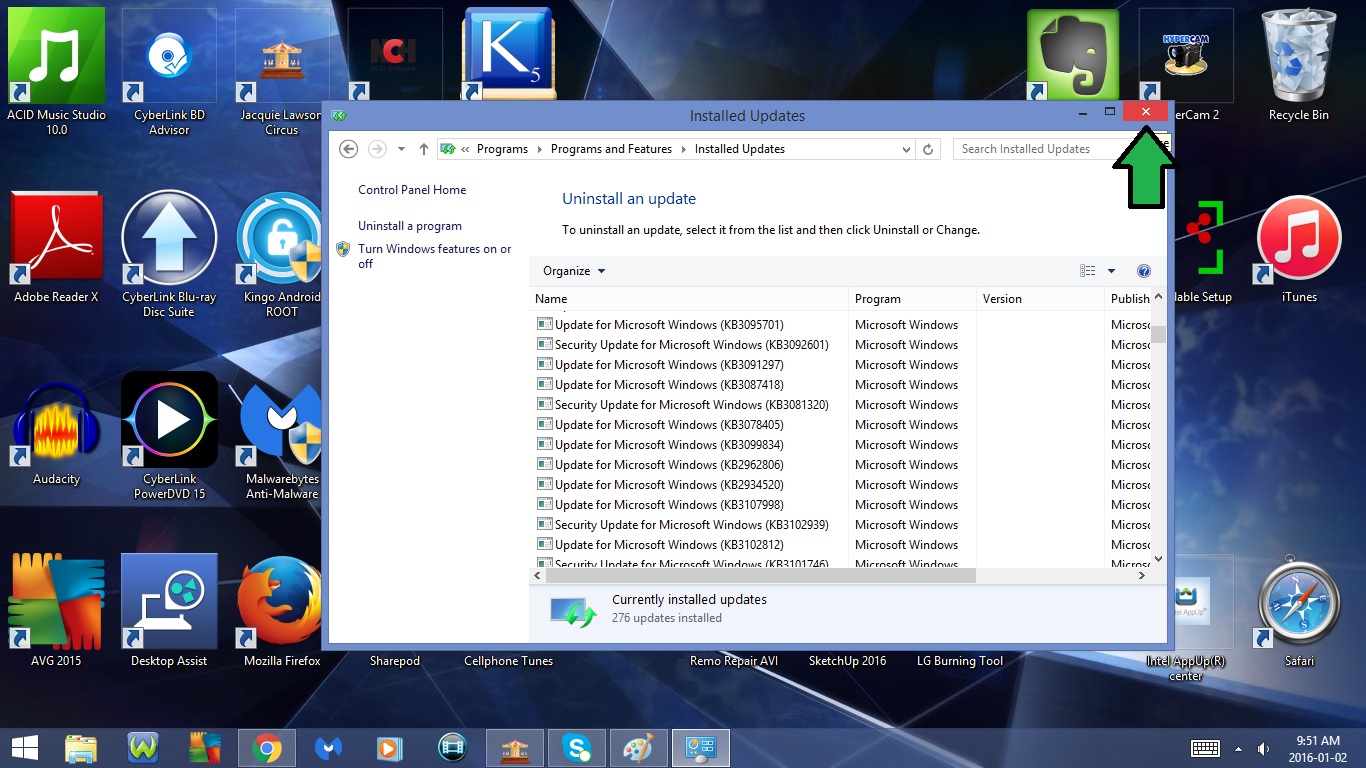
Task: Click the Programs breadcrumb
Action: click(502, 149)
